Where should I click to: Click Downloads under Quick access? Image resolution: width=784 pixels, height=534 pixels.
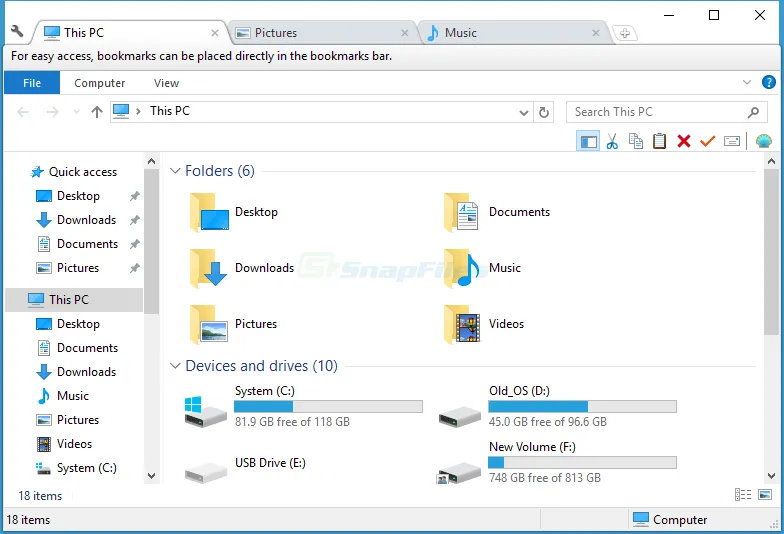point(76,220)
